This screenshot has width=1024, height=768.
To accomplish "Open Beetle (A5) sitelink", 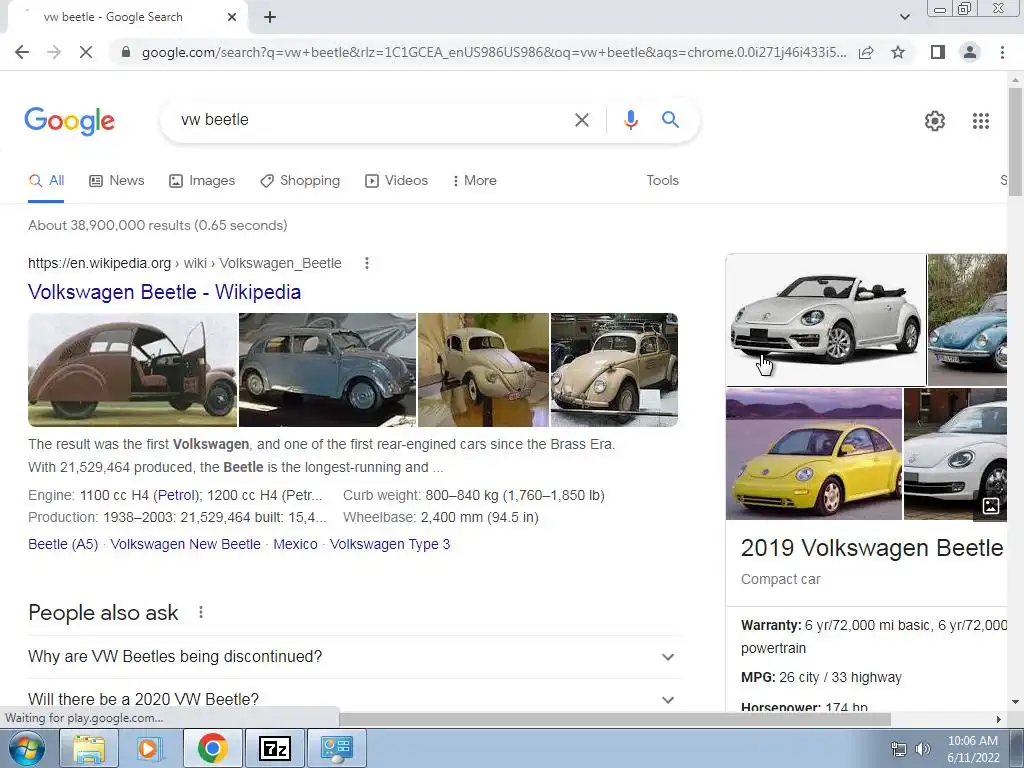I will point(63,545).
